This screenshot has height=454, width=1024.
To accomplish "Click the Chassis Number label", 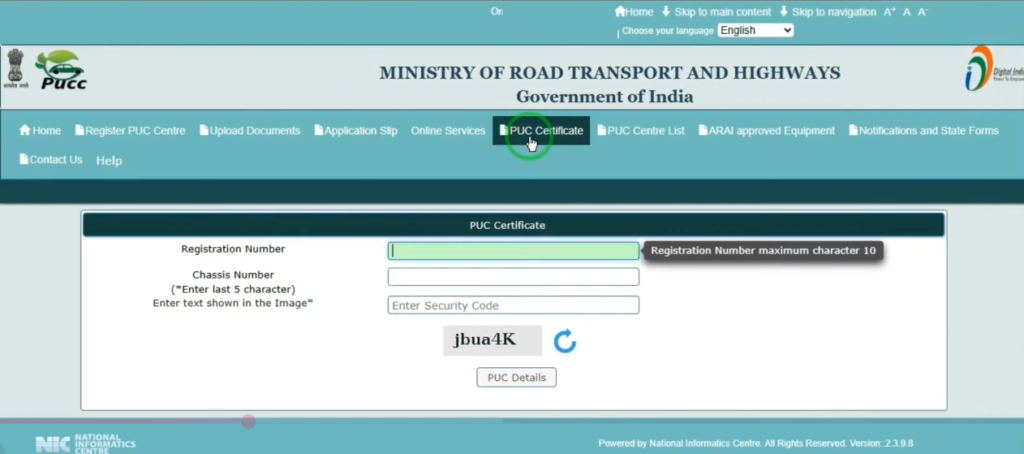I will click(x=233, y=275).
